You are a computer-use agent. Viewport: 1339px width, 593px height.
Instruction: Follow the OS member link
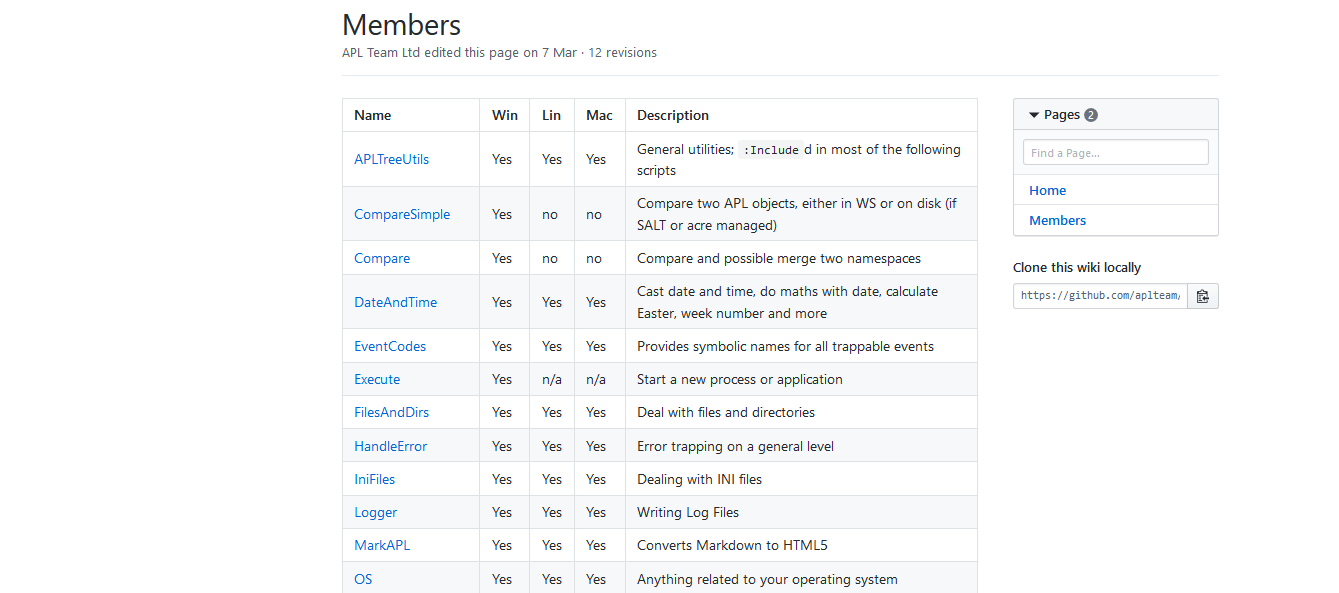363,579
